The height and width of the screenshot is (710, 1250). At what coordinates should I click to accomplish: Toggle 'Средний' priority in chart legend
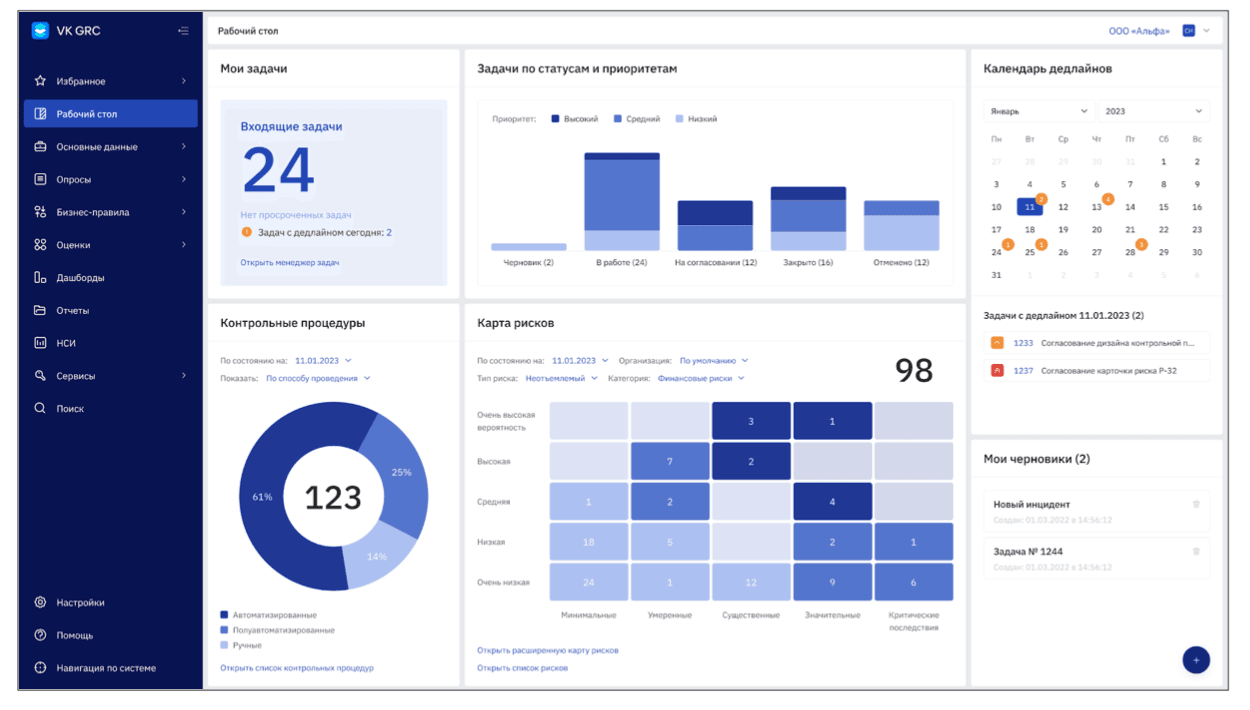[x=636, y=119]
